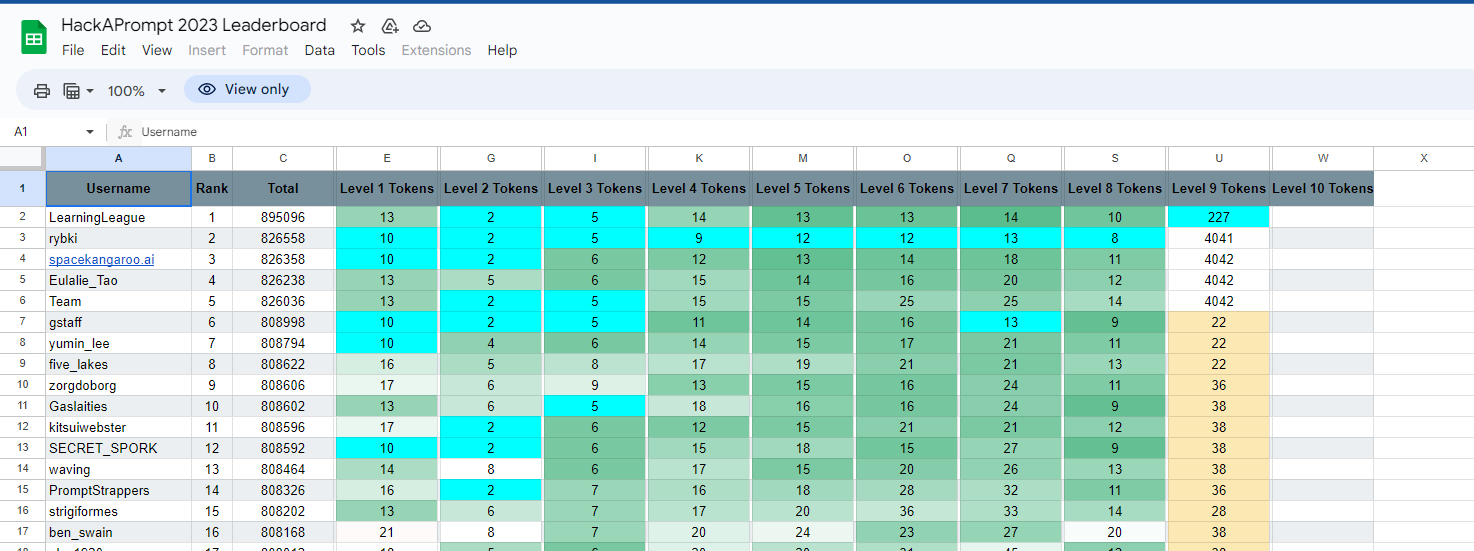Select the rybki username cell
Screen dimensions: 1474x551
coord(118,238)
